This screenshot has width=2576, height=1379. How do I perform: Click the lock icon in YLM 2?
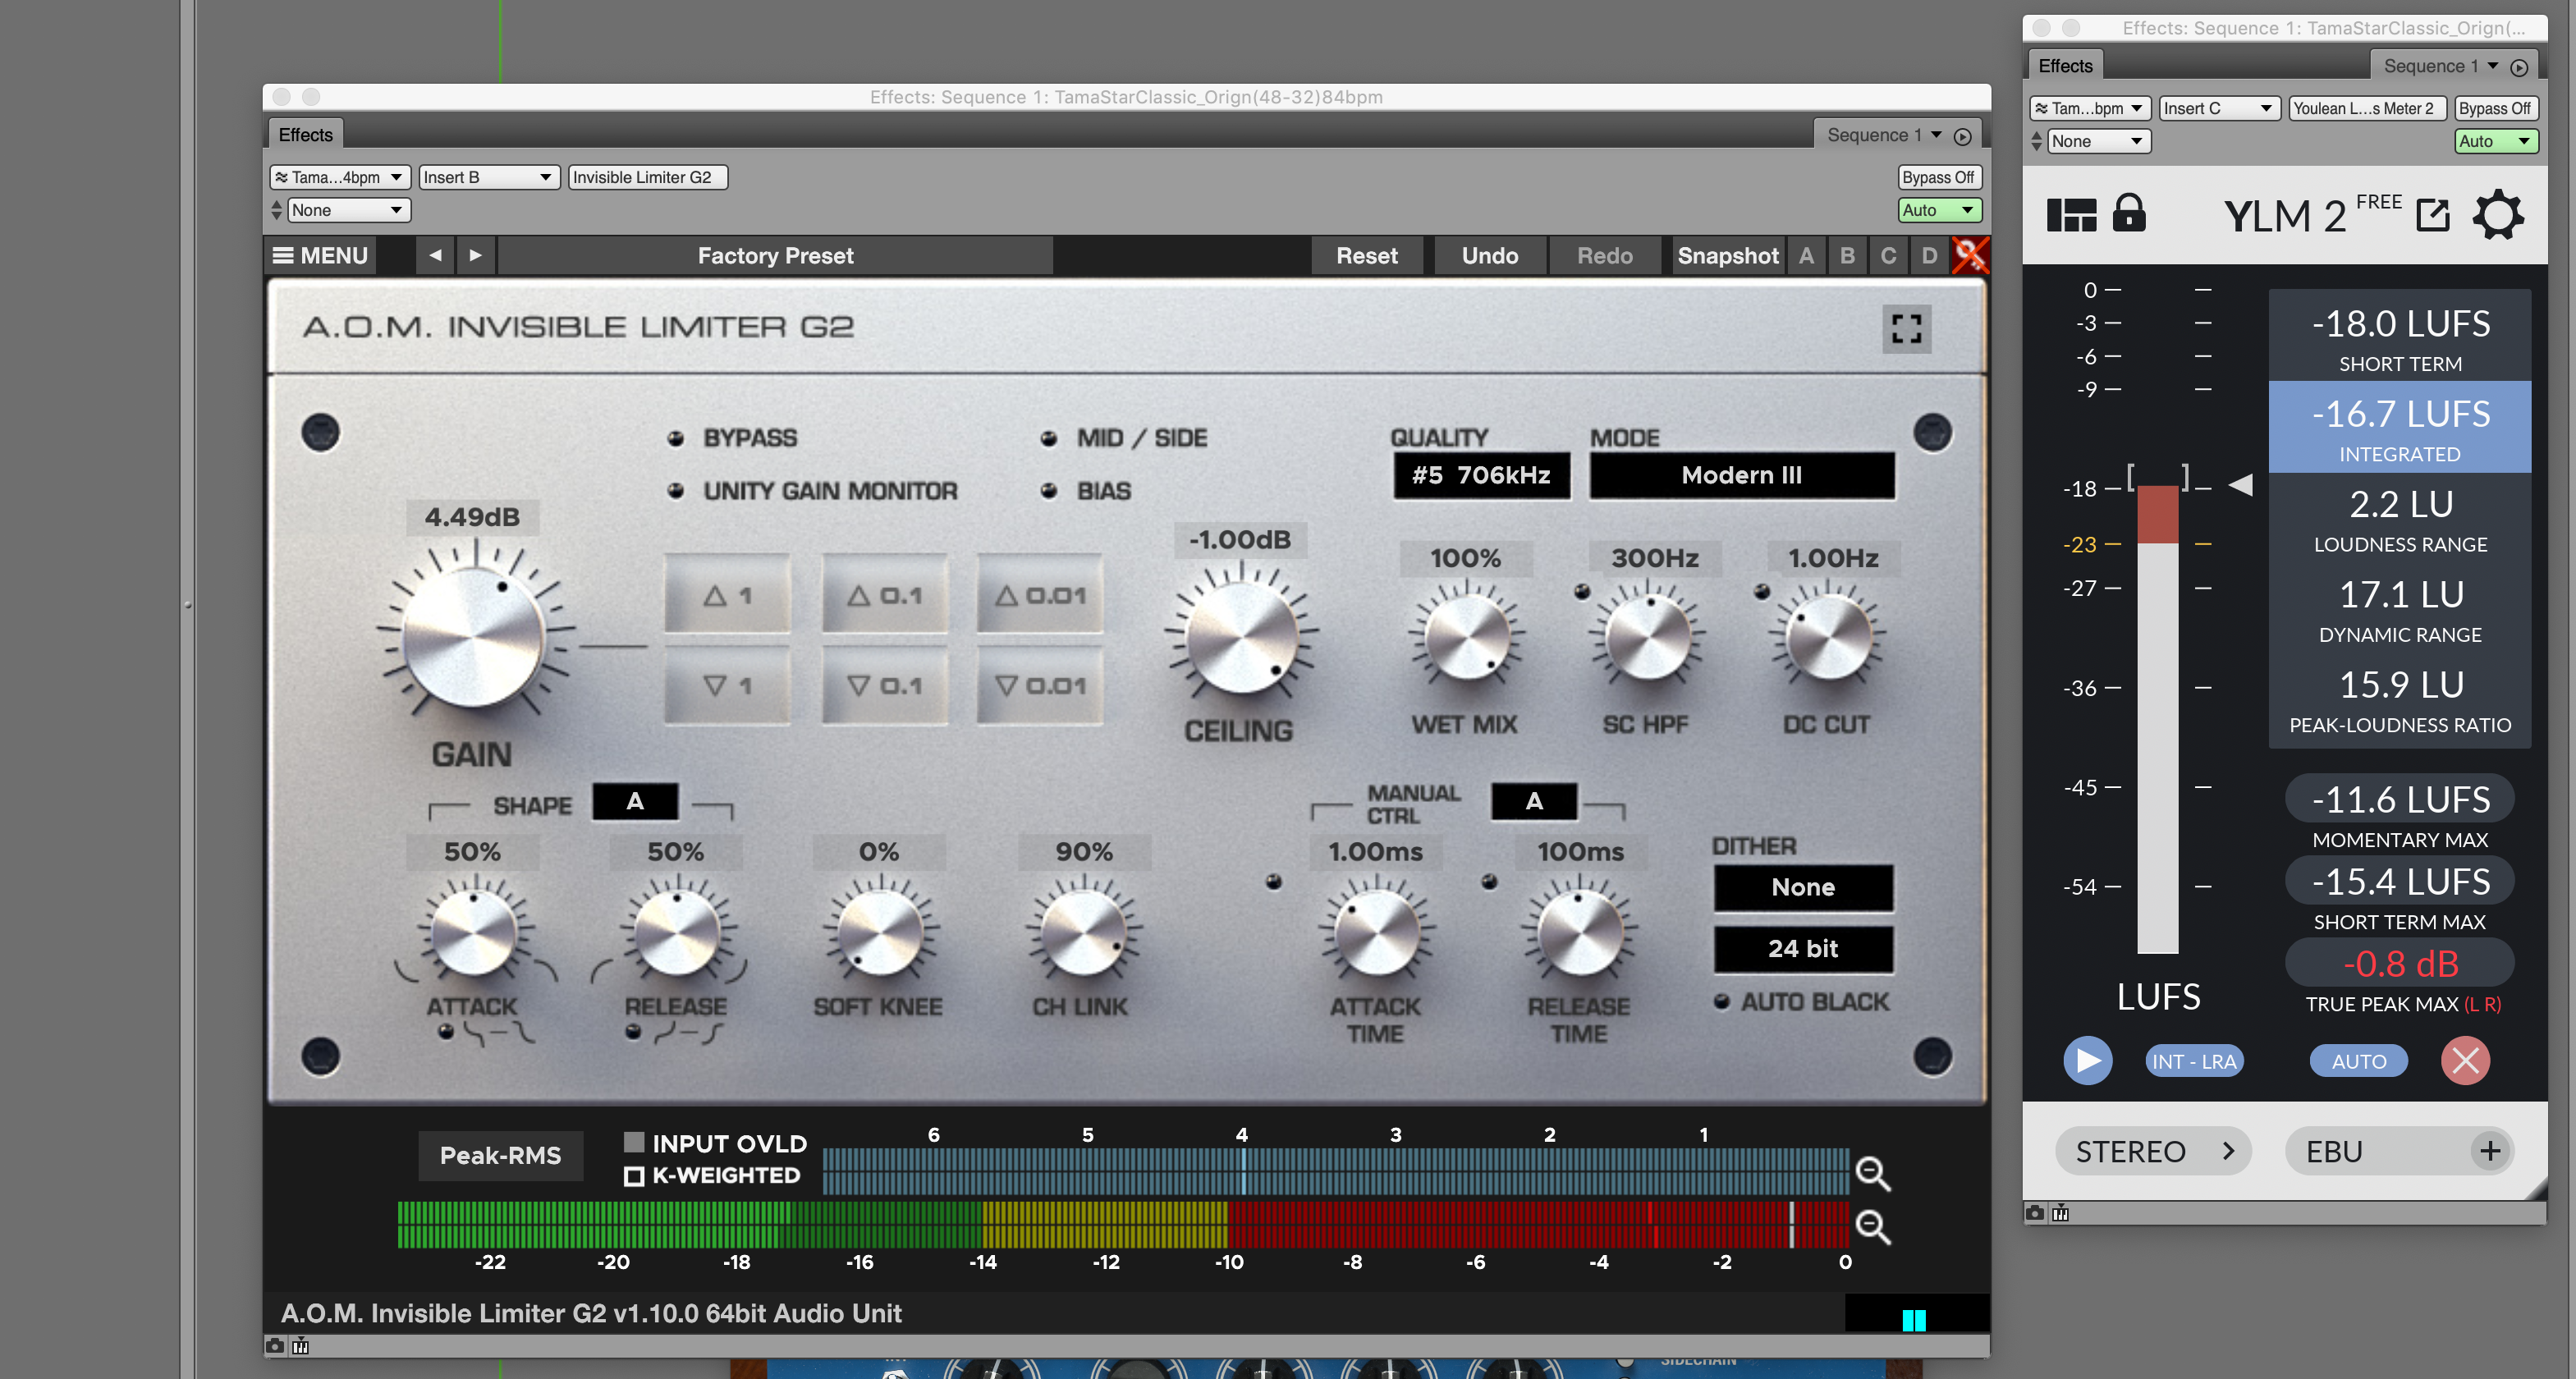[x=2129, y=213]
